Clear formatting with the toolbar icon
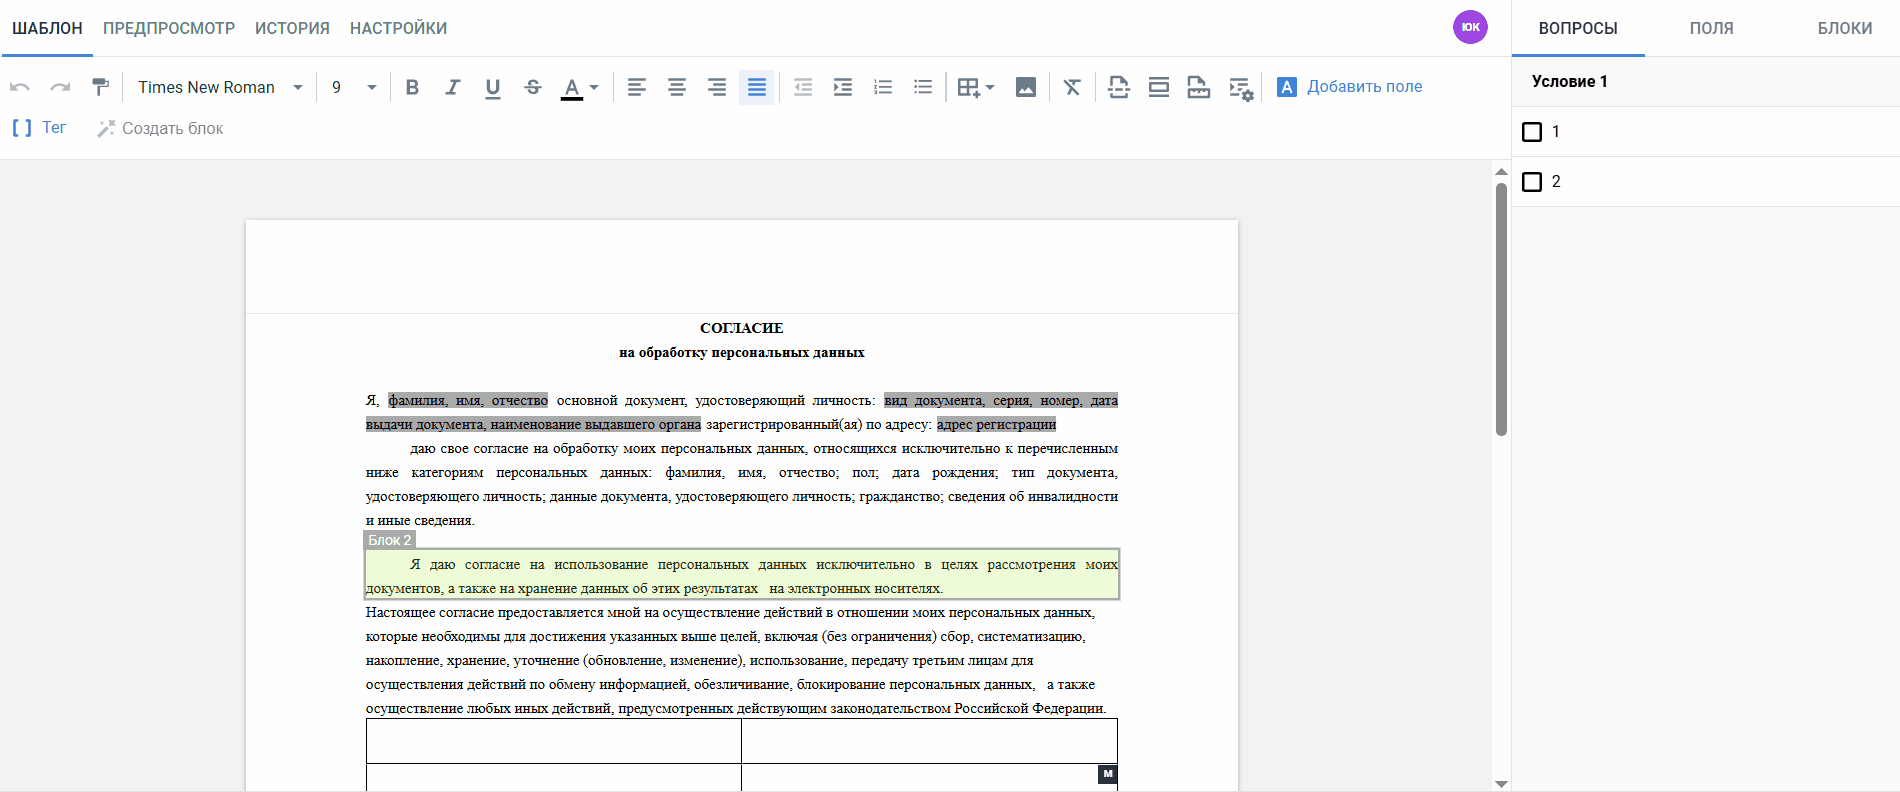Image resolution: width=1900 pixels, height=792 pixels. 1072,88
